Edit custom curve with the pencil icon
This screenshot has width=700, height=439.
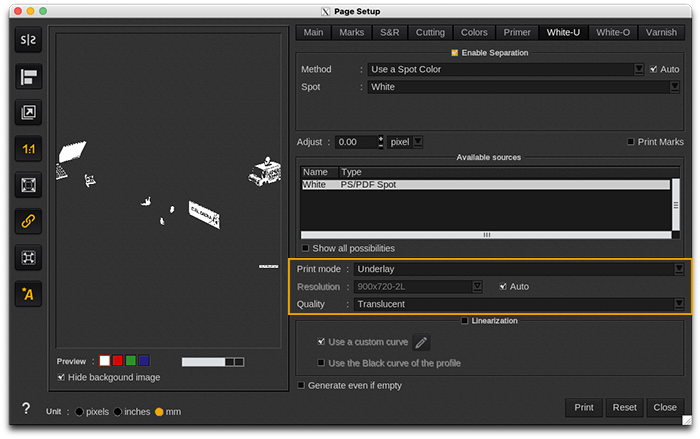coord(421,342)
